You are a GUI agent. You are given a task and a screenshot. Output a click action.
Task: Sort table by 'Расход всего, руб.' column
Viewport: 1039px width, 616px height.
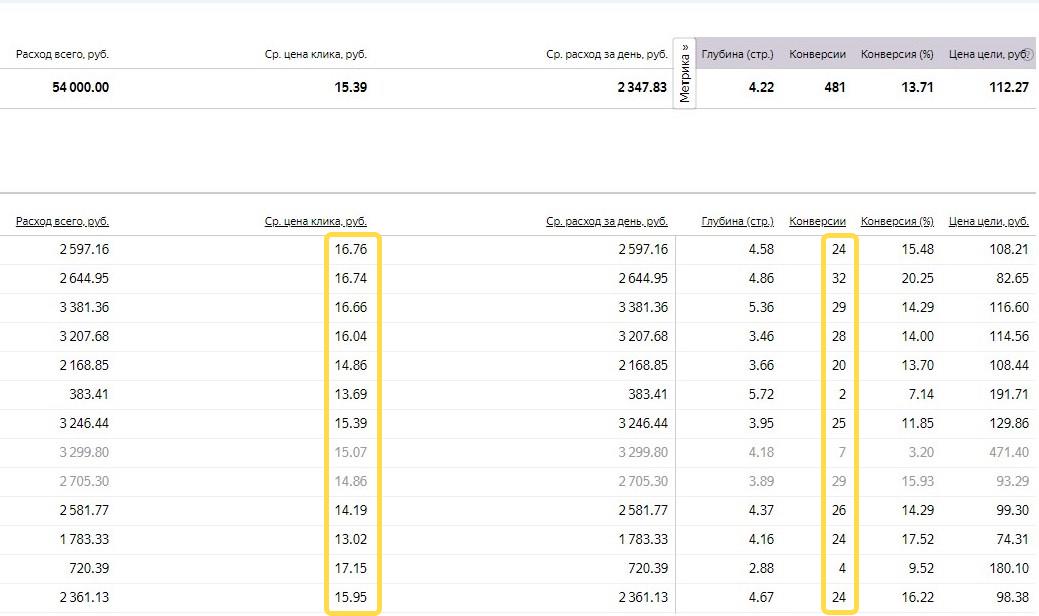click(62, 222)
